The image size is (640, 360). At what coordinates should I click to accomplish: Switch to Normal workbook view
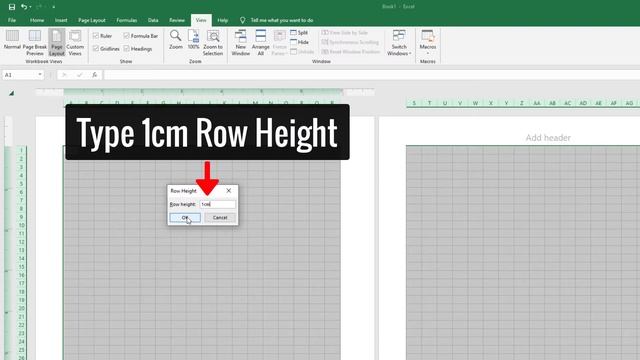click(12, 40)
